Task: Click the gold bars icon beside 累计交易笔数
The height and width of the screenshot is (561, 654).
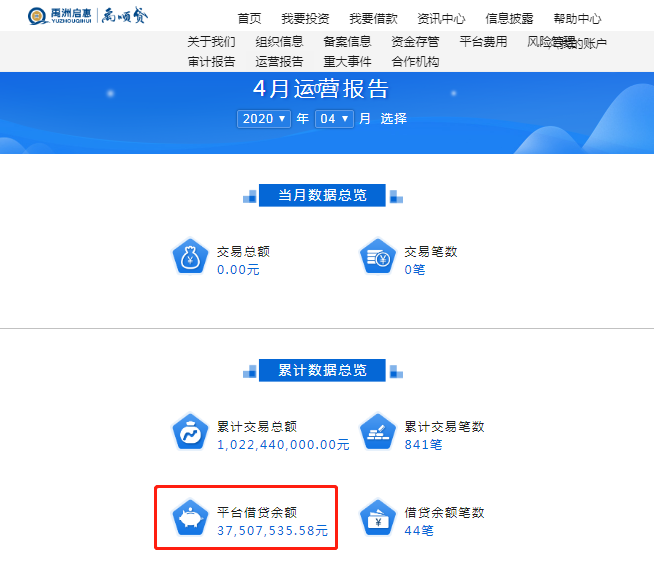Action: click(x=377, y=432)
